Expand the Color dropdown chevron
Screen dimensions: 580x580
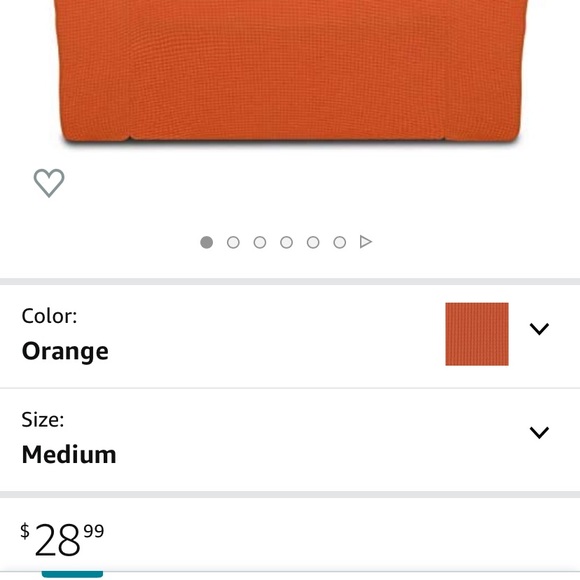click(x=539, y=329)
